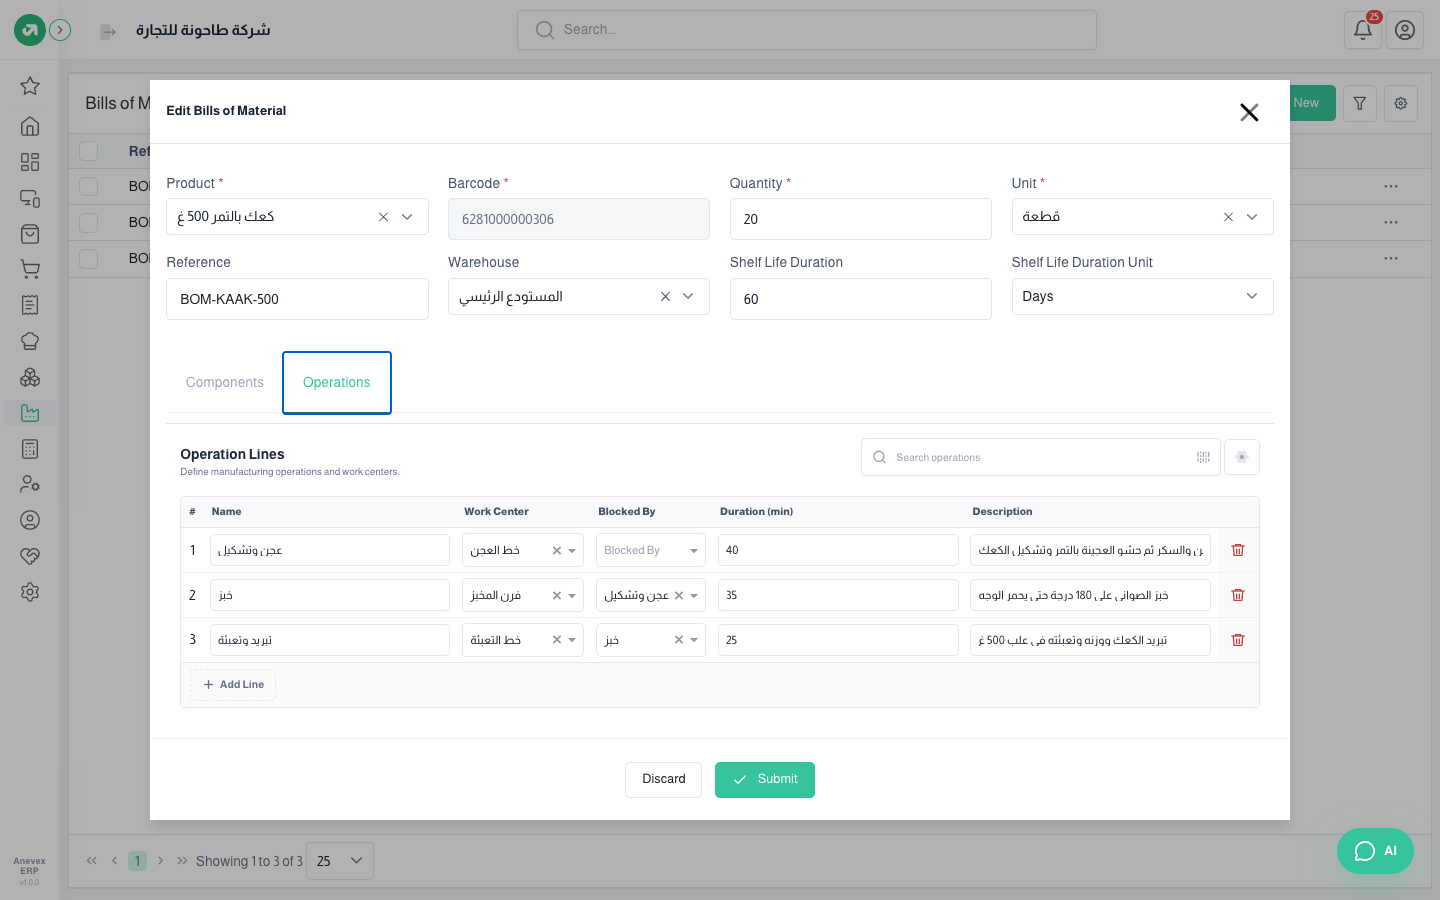1440x900 pixels.
Task: Focus the Search operations field
Action: click(x=1040, y=457)
